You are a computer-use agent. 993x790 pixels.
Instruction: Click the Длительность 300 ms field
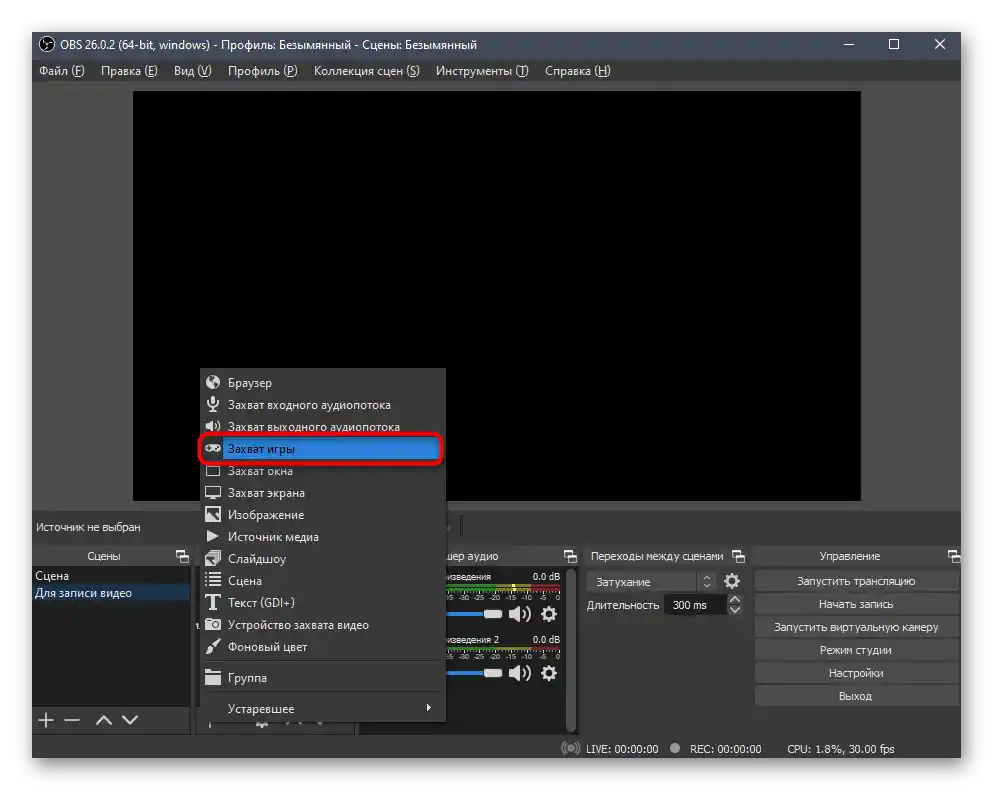point(694,605)
